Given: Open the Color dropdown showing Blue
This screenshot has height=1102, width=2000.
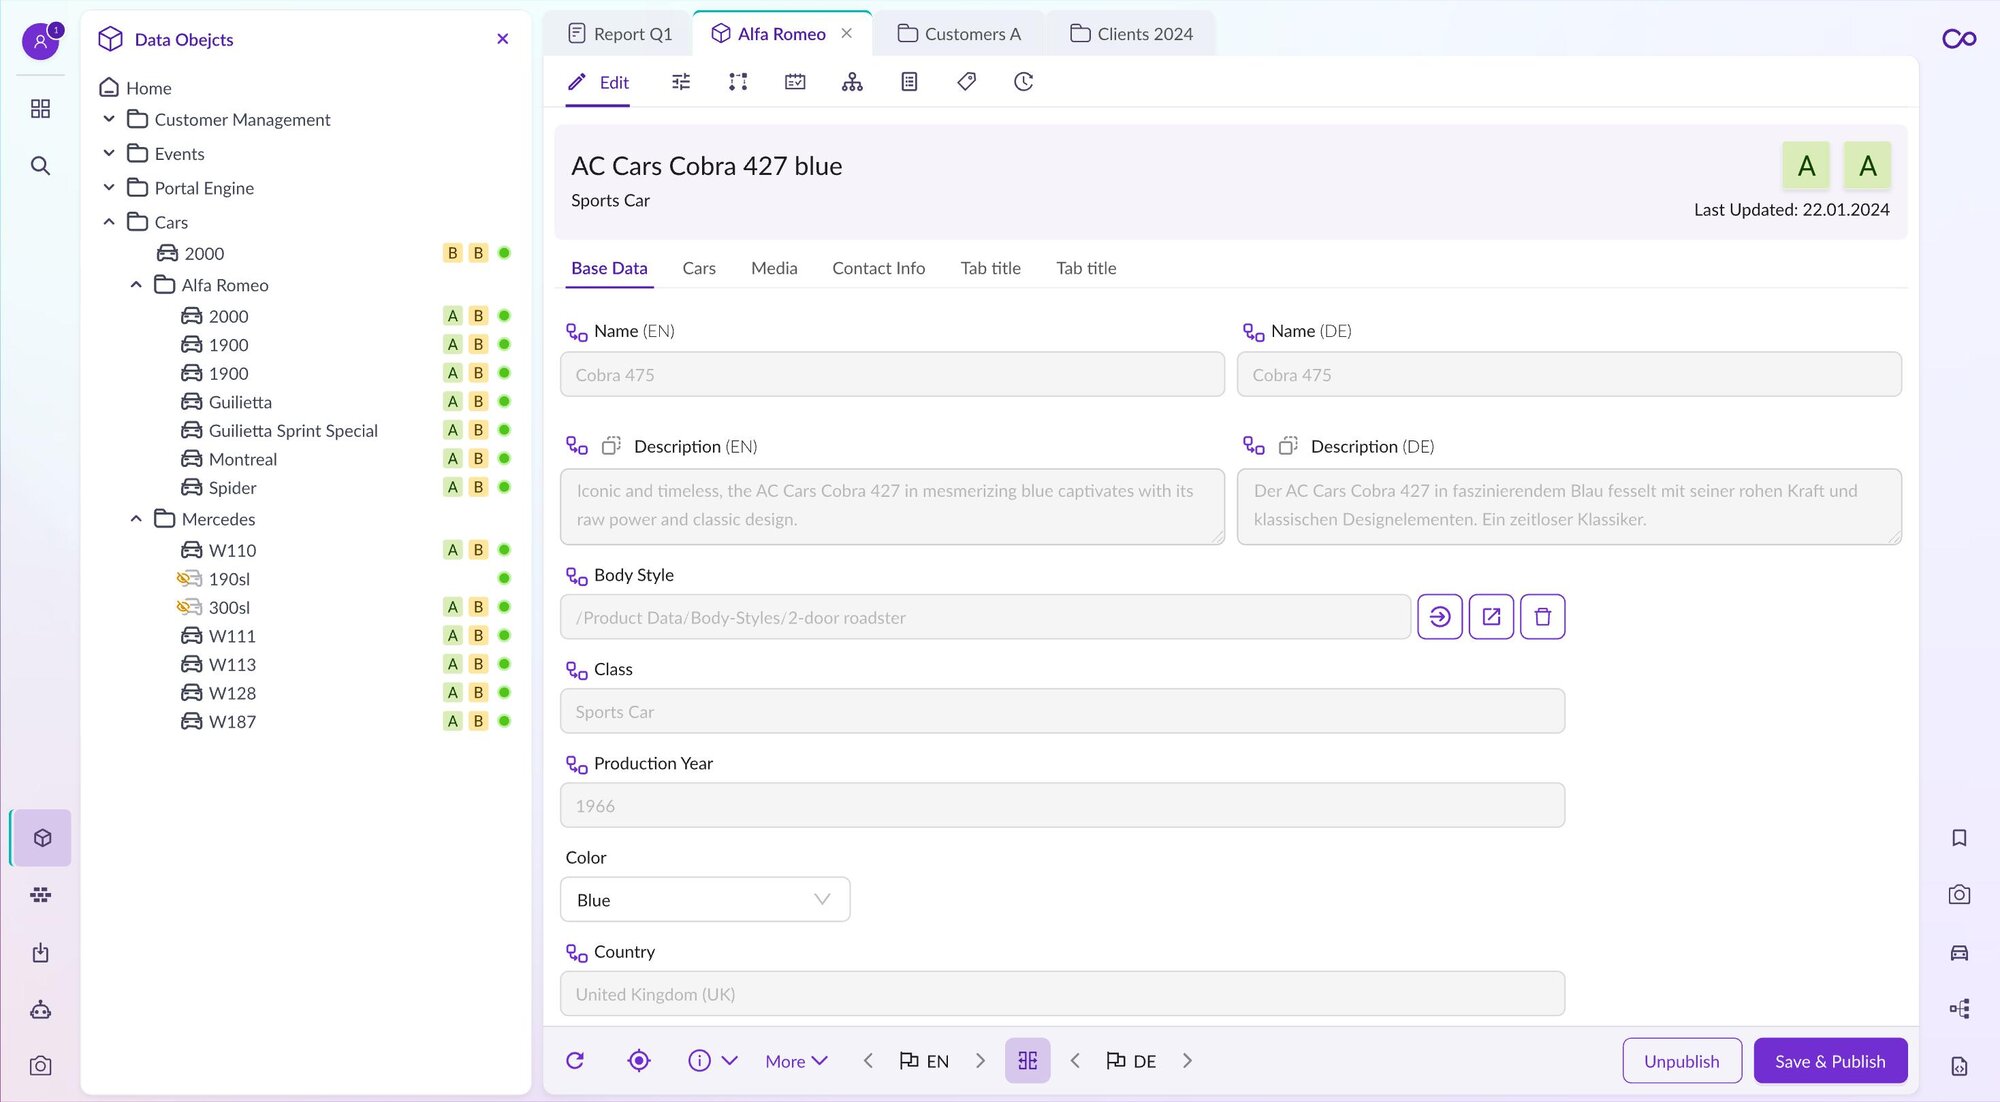Looking at the screenshot, I should (x=705, y=900).
